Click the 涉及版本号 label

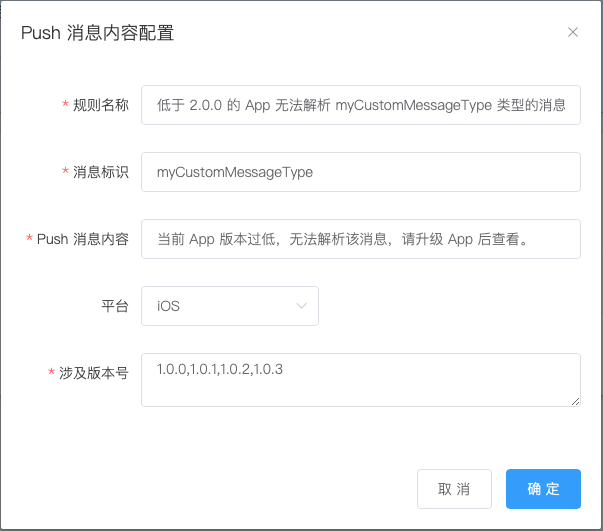point(94,373)
